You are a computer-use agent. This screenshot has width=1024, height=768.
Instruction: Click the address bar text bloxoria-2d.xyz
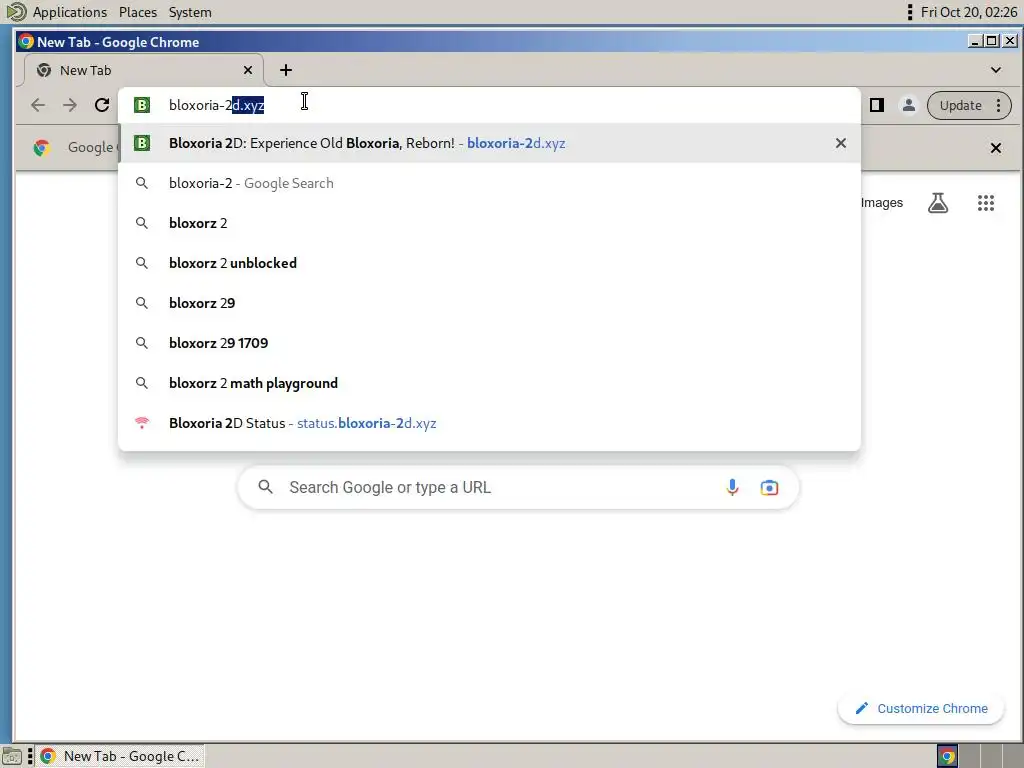click(x=216, y=105)
